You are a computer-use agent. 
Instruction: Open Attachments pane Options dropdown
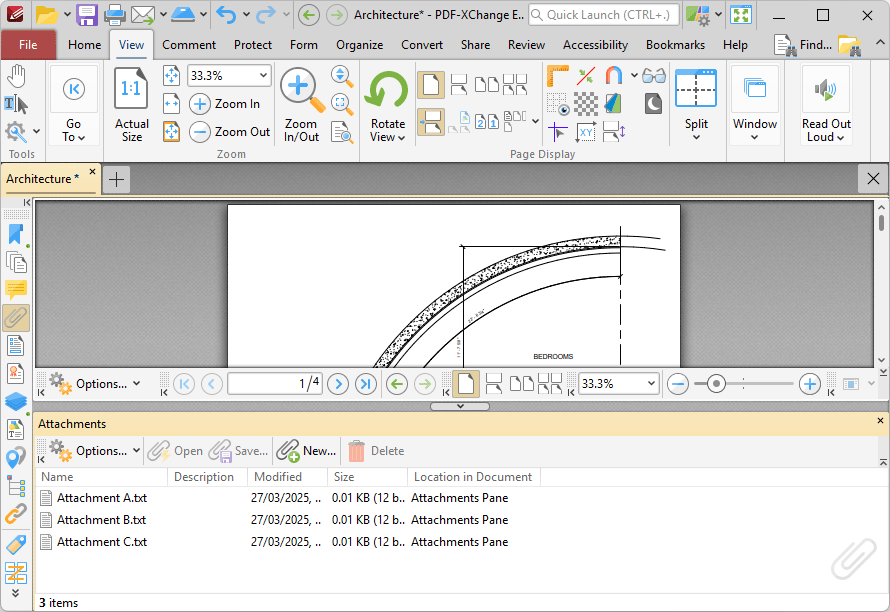pyautogui.click(x=95, y=451)
